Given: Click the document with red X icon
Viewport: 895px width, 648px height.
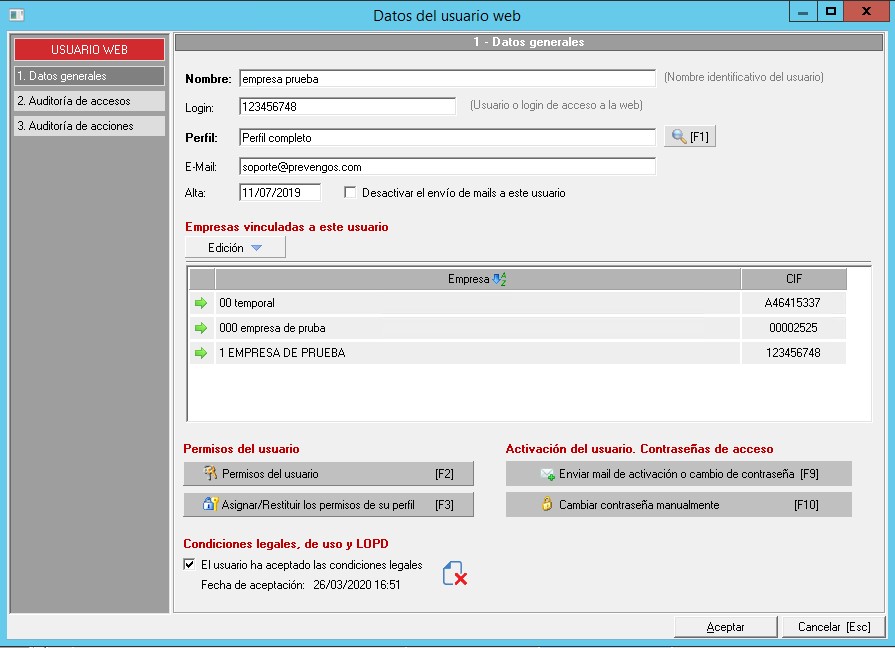Looking at the screenshot, I should tap(455, 573).
